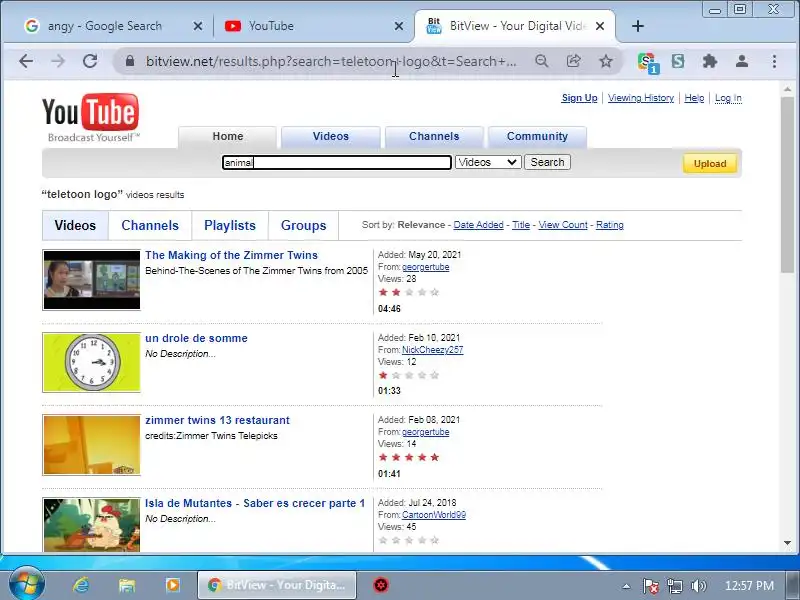Visit uploader CartoonWorld99's profile
The width and height of the screenshot is (800, 600).
point(434,515)
